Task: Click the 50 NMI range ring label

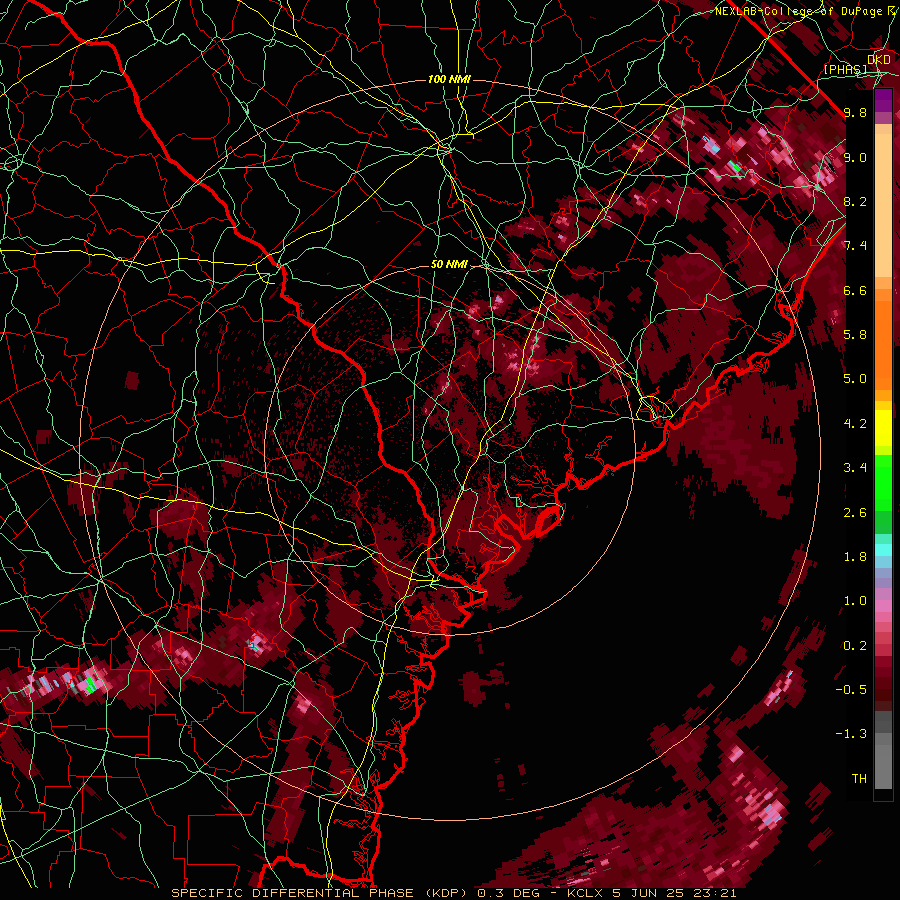Action: (x=449, y=265)
